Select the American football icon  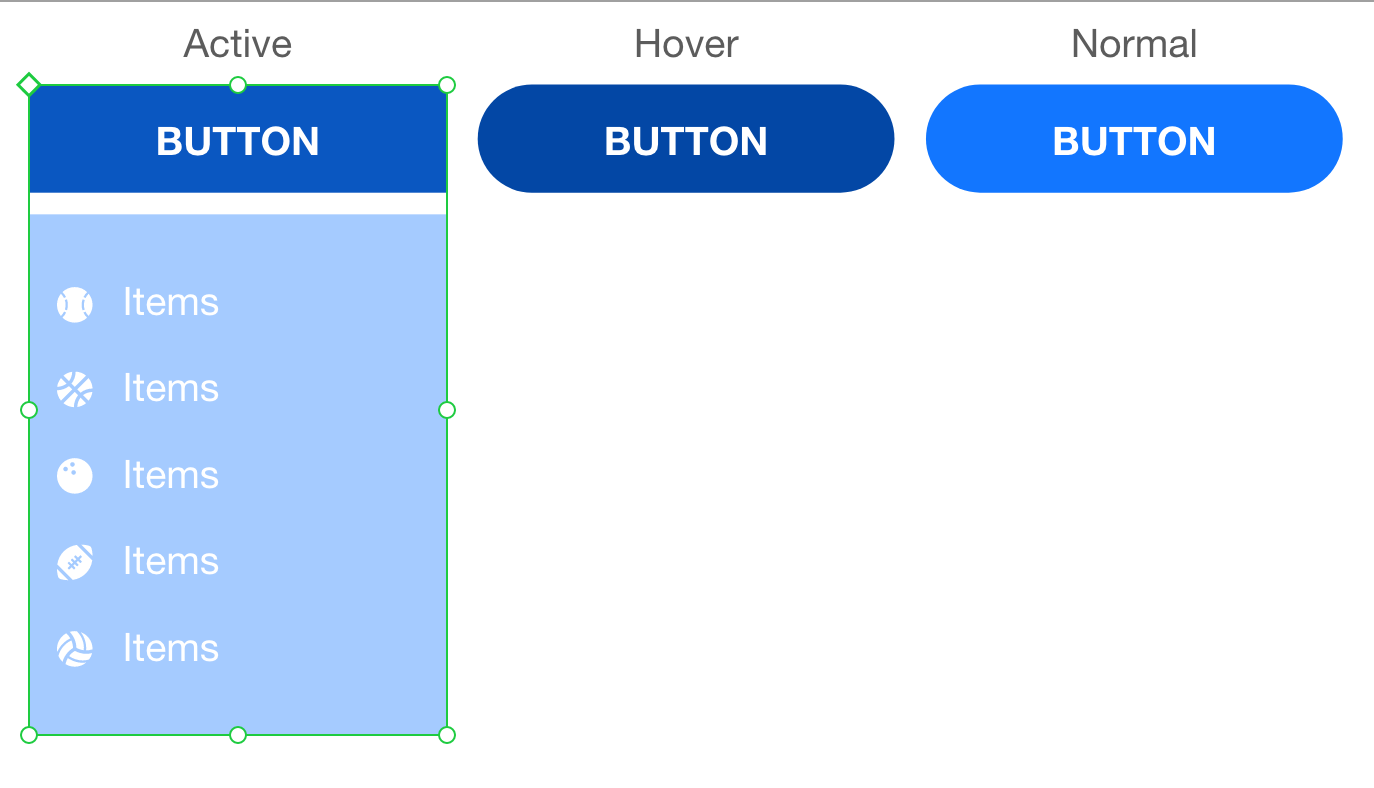75,562
